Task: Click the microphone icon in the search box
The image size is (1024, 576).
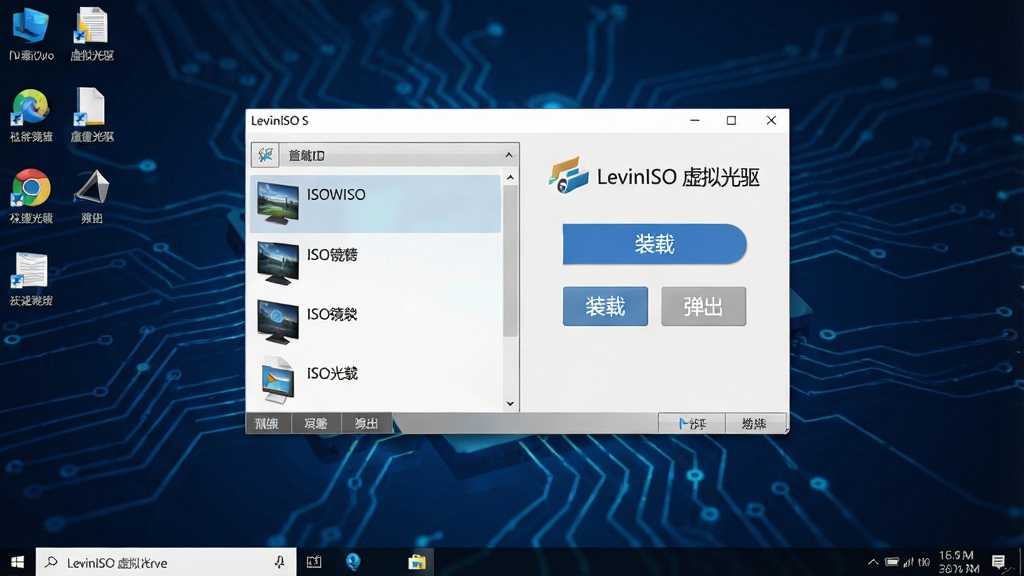Action: coord(280,562)
